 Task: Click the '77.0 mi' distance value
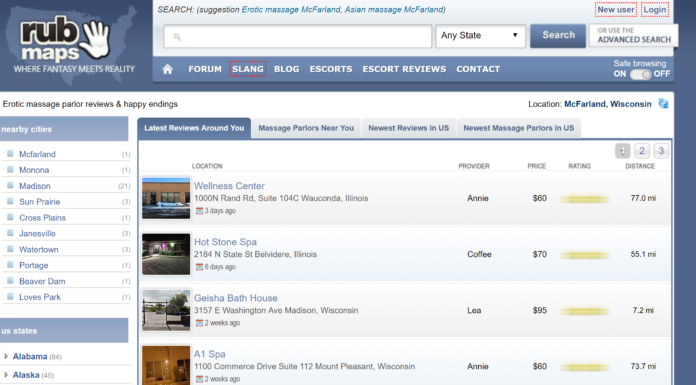click(x=643, y=198)
